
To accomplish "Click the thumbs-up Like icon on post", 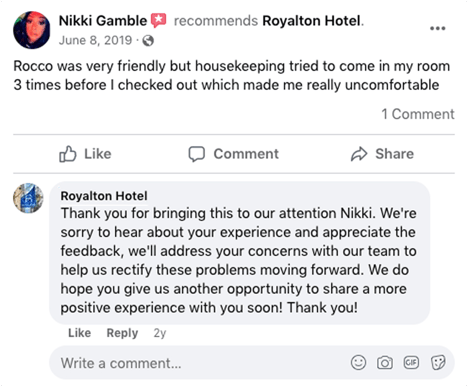I will (x=68, y=154).
